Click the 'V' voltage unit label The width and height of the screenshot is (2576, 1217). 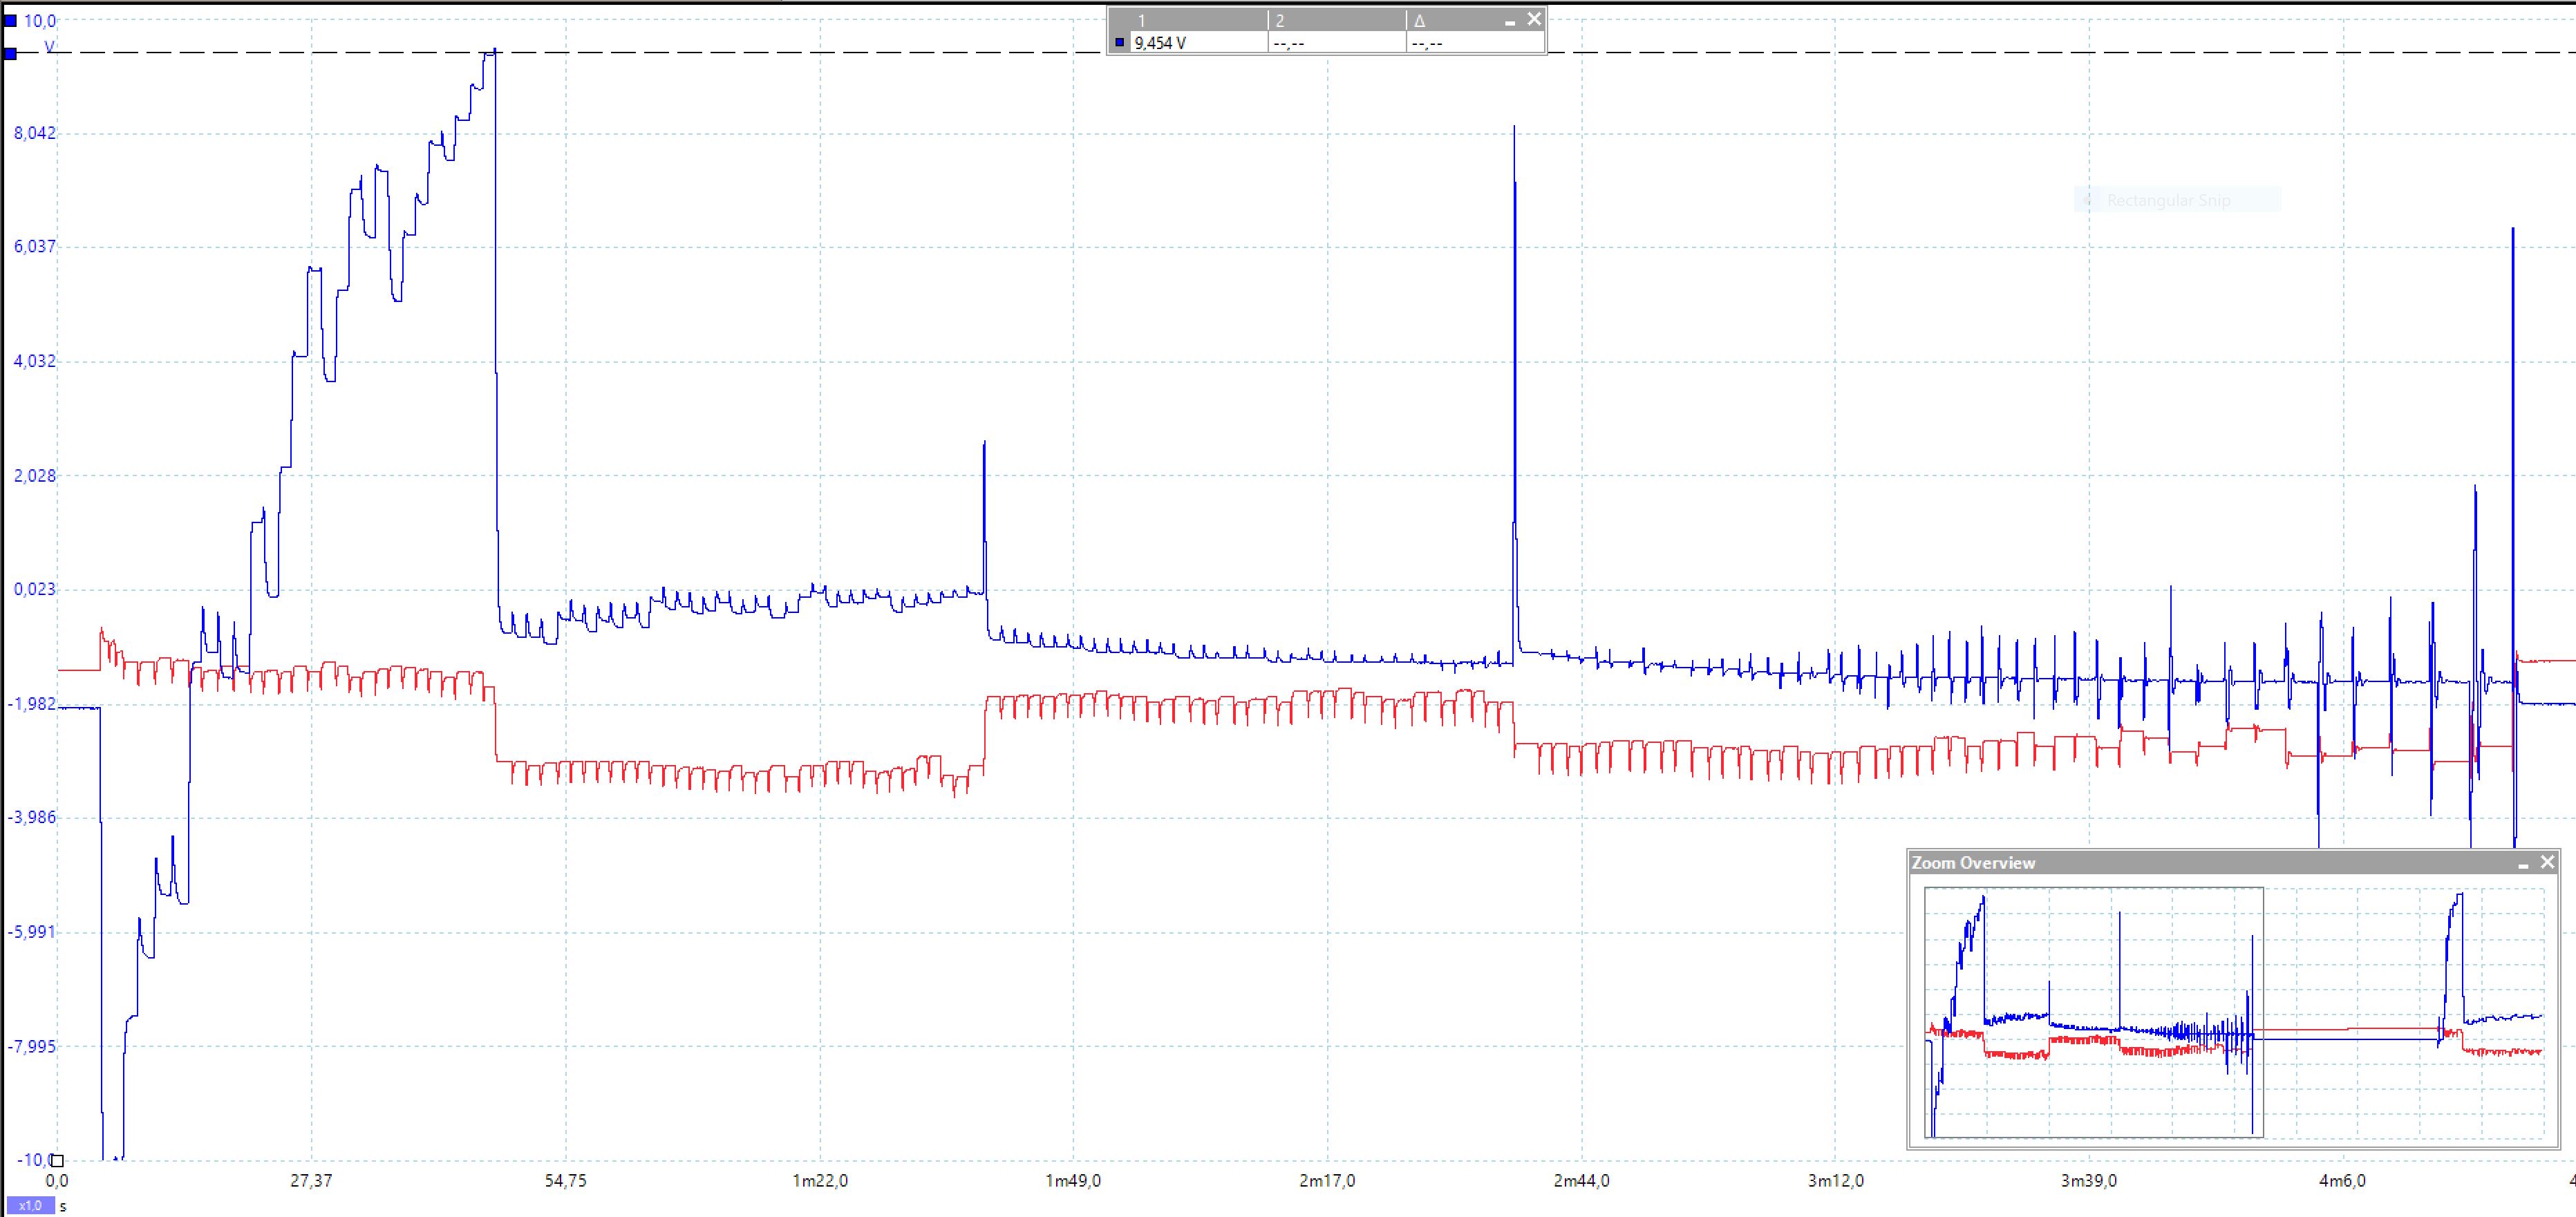pos(50,46)
